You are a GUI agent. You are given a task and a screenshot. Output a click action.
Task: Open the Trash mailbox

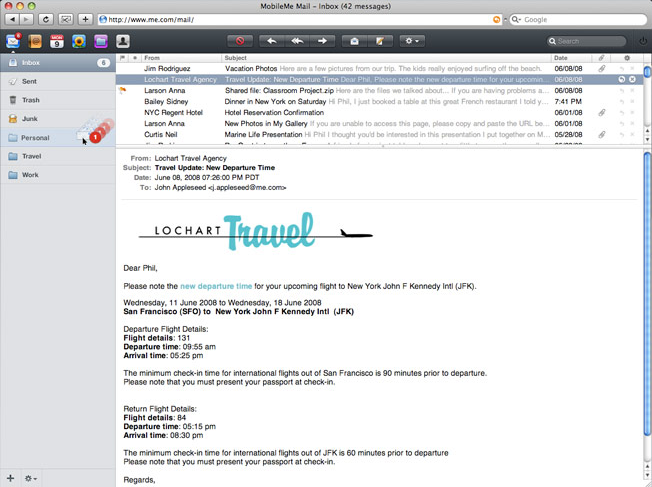58,100
